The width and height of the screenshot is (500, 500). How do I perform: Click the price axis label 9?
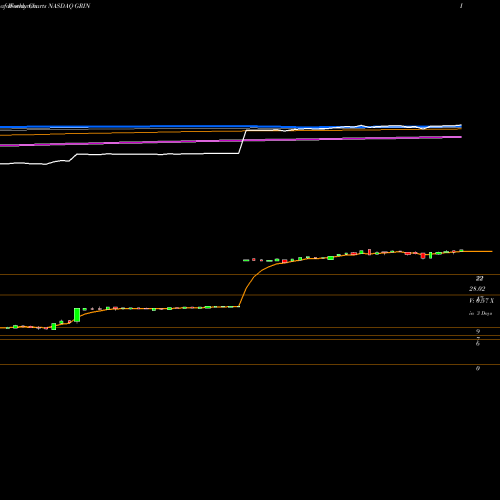tap(478, 331)
